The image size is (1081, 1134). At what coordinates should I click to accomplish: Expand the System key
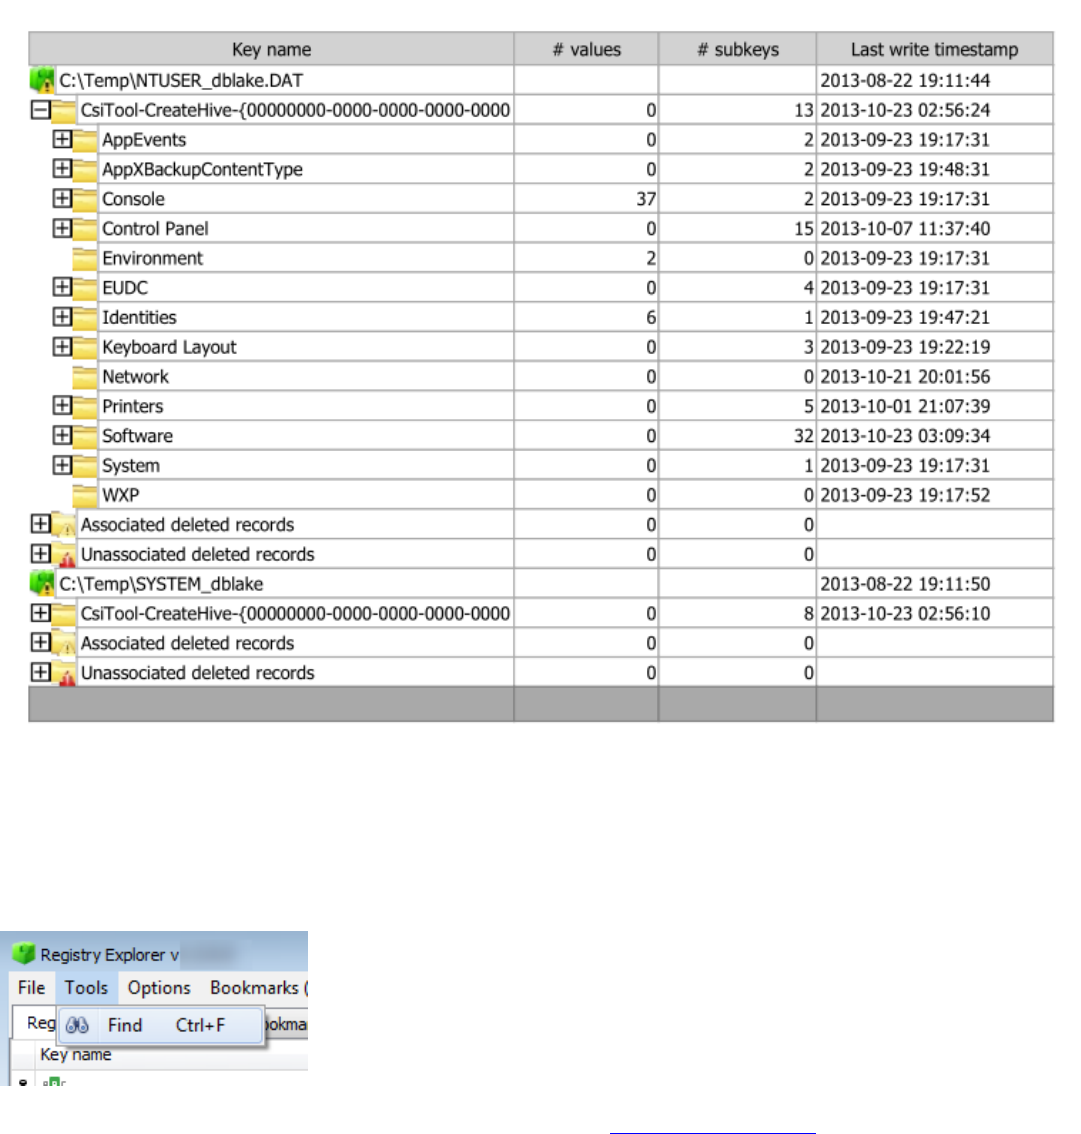(x=62, y=465)
